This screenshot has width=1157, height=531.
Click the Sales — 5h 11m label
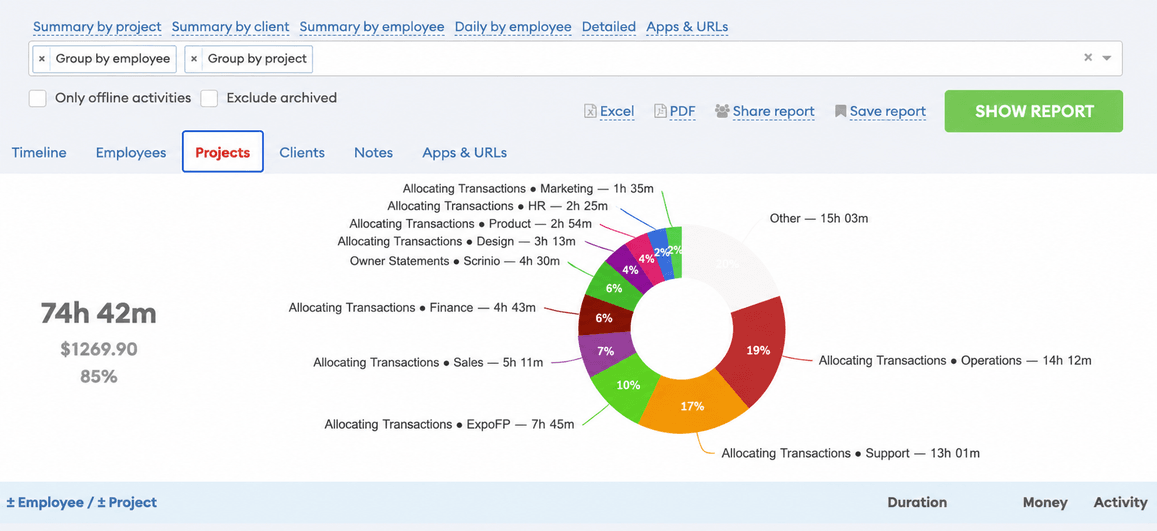tap(428, 362)
